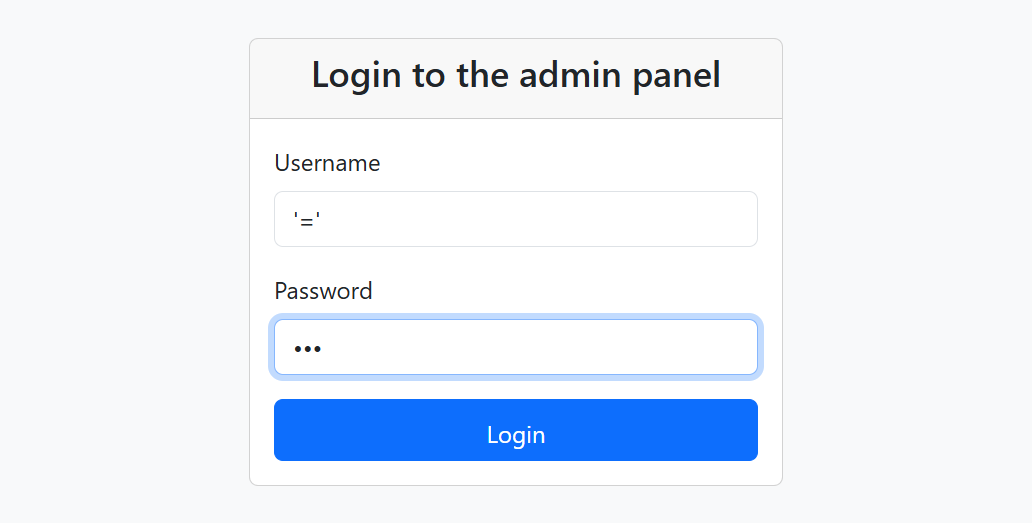Place cursor on '=' text in Username field

(307, 220)
